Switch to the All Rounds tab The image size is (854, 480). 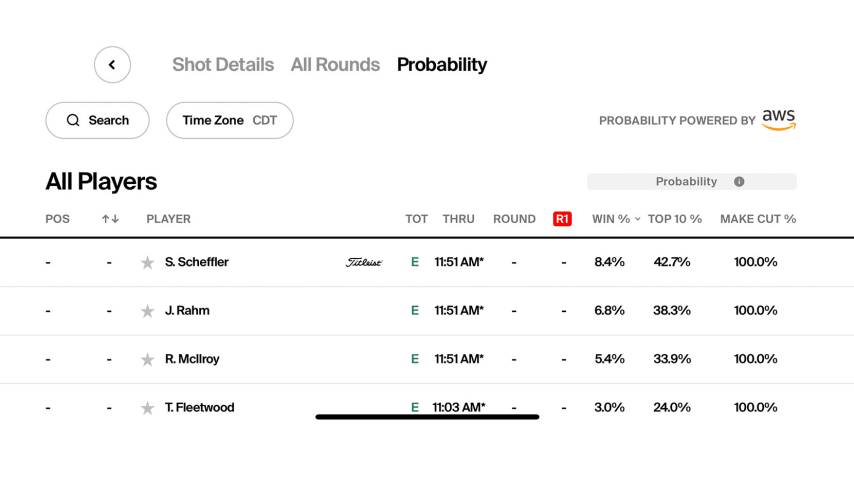pos(335,65)
